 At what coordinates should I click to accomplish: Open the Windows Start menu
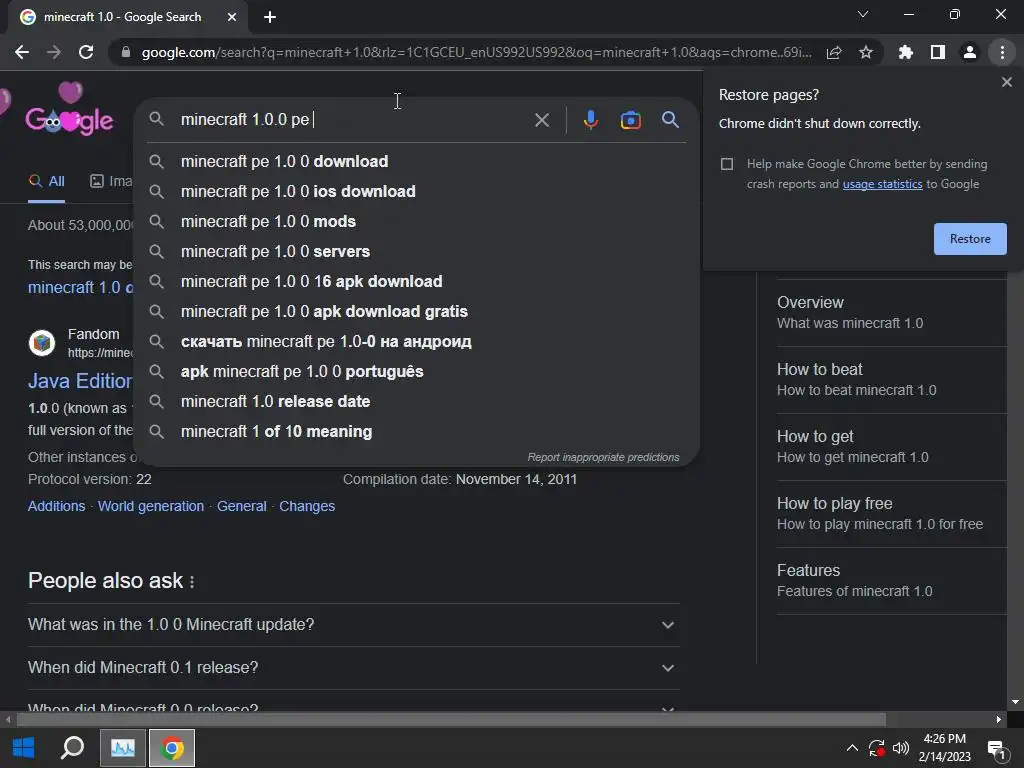pyautogui.click(x=24, y=748)
